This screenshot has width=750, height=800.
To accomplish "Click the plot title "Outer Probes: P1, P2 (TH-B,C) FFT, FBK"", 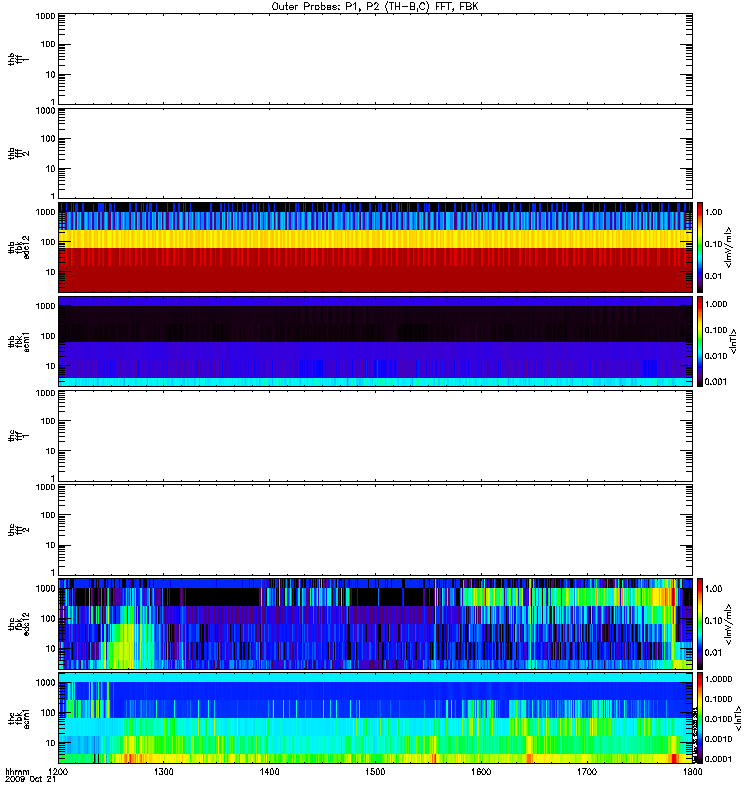I will coord(375,7).
